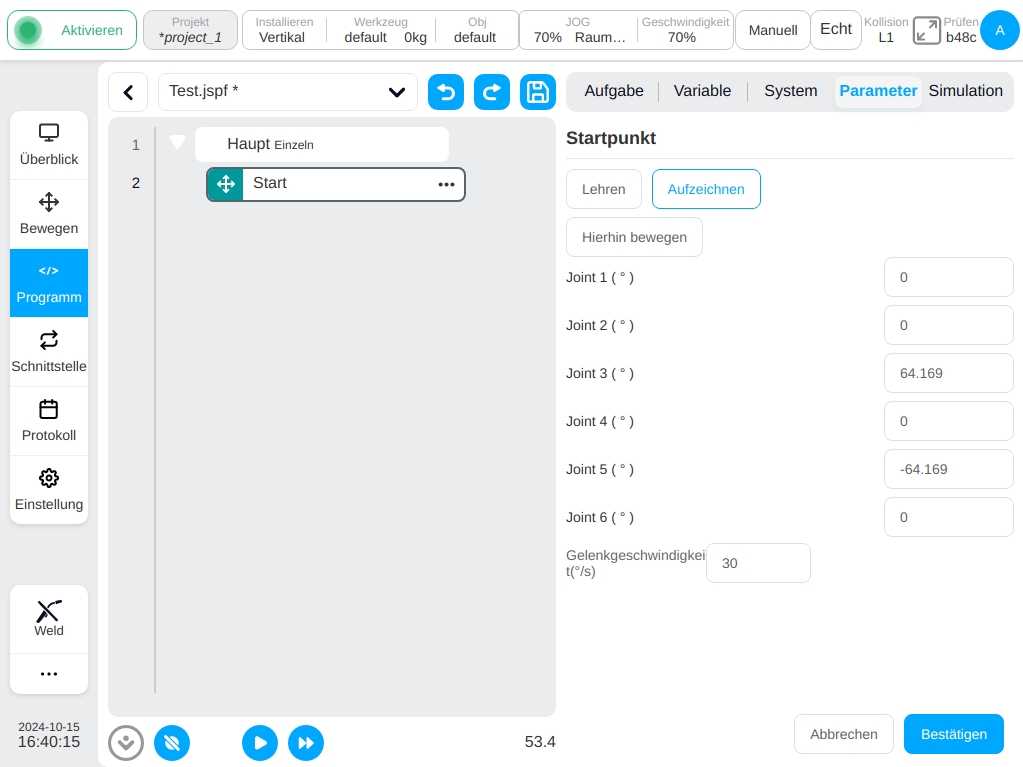Open the Bewegen move page
Screen dimensions: 1023x767
(49, 214)
